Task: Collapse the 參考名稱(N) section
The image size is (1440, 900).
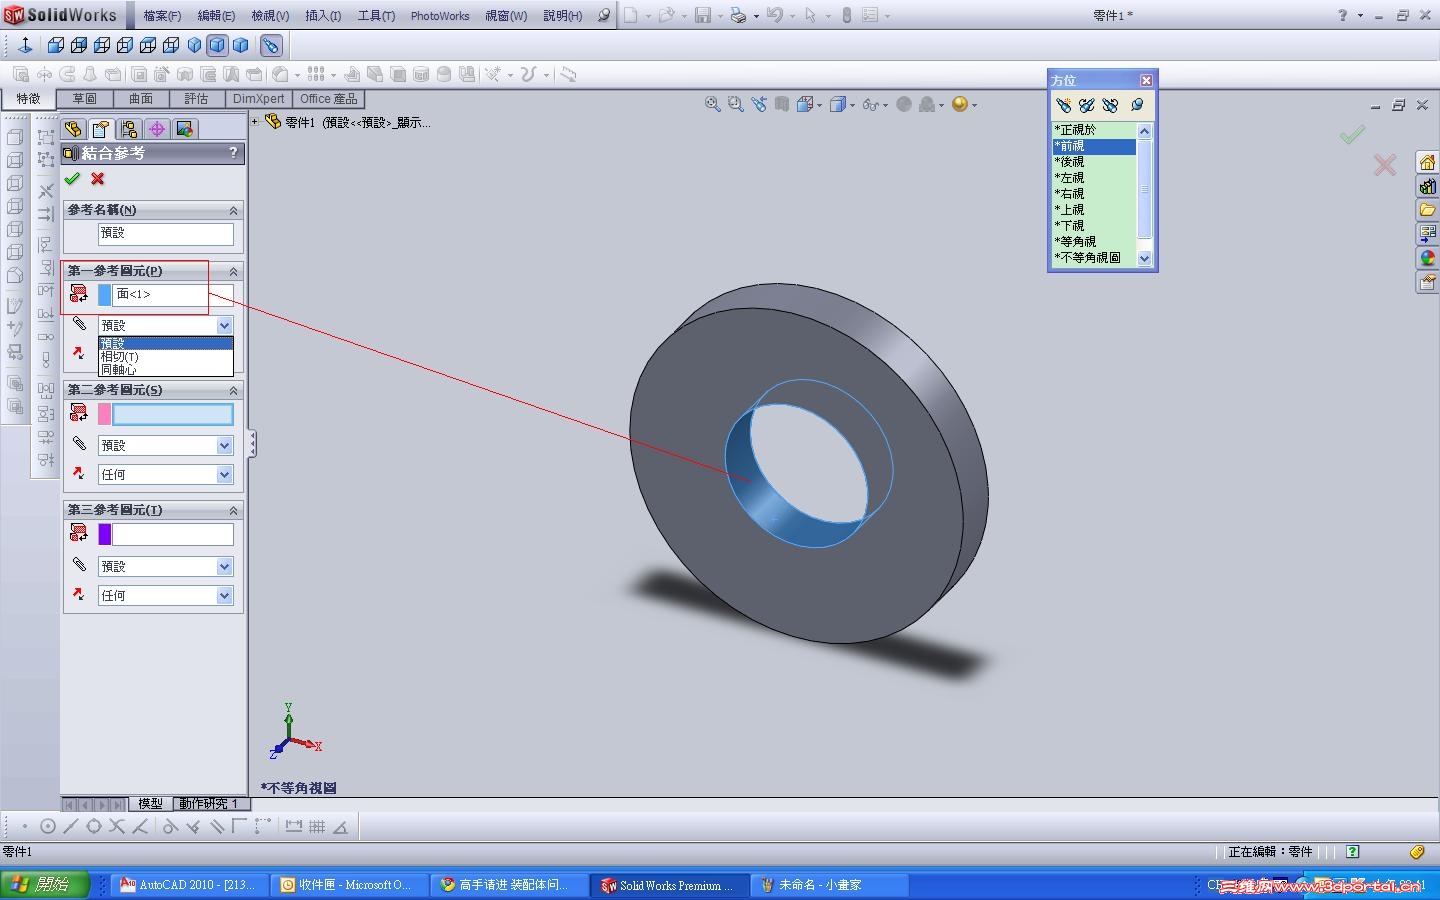Action: (233, 210)
